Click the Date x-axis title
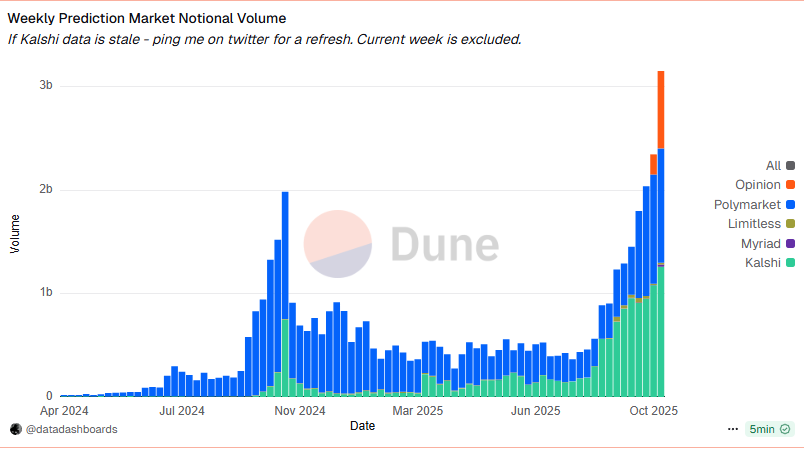The width and height of the screenshot is (804, 451). click(x=363, y=426)
